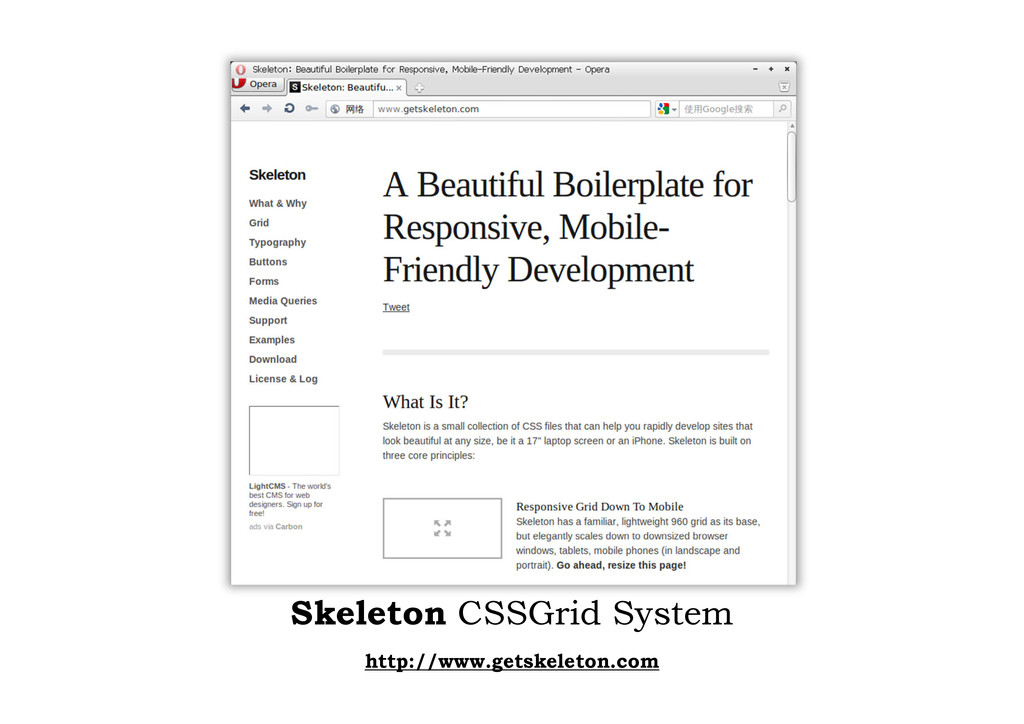Click the Responsive Grid Down To Mobile heading
This screenshot has width=1024, height=724.
(600, 507)
